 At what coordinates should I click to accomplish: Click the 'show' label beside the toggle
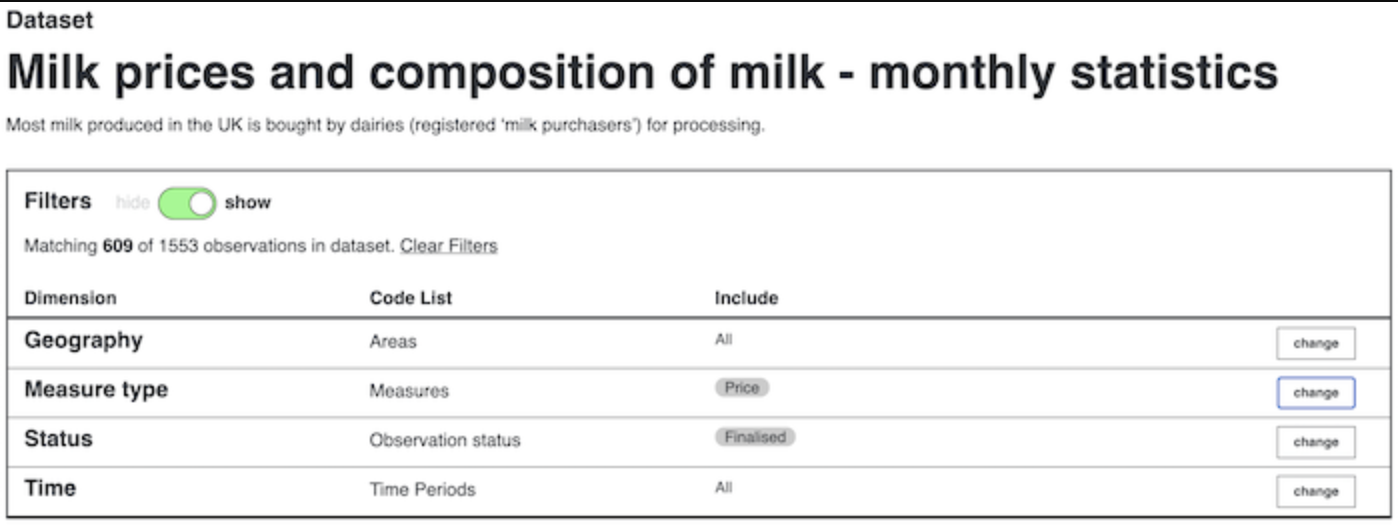(247, 203)
